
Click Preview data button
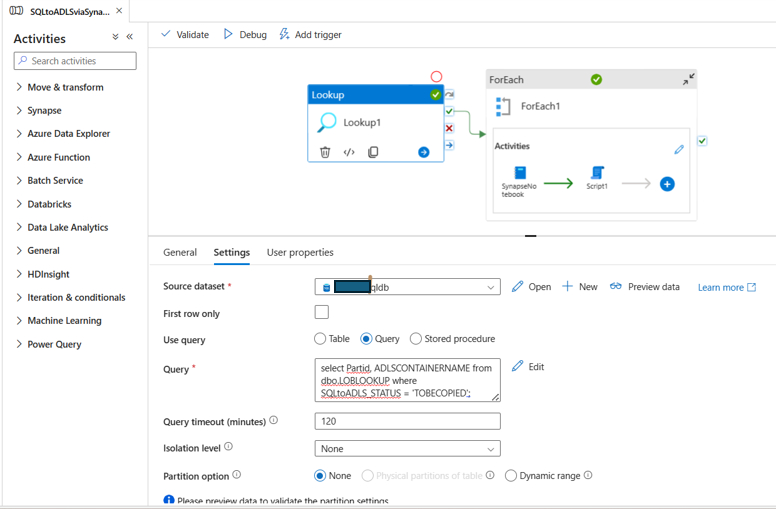point(645,286)
